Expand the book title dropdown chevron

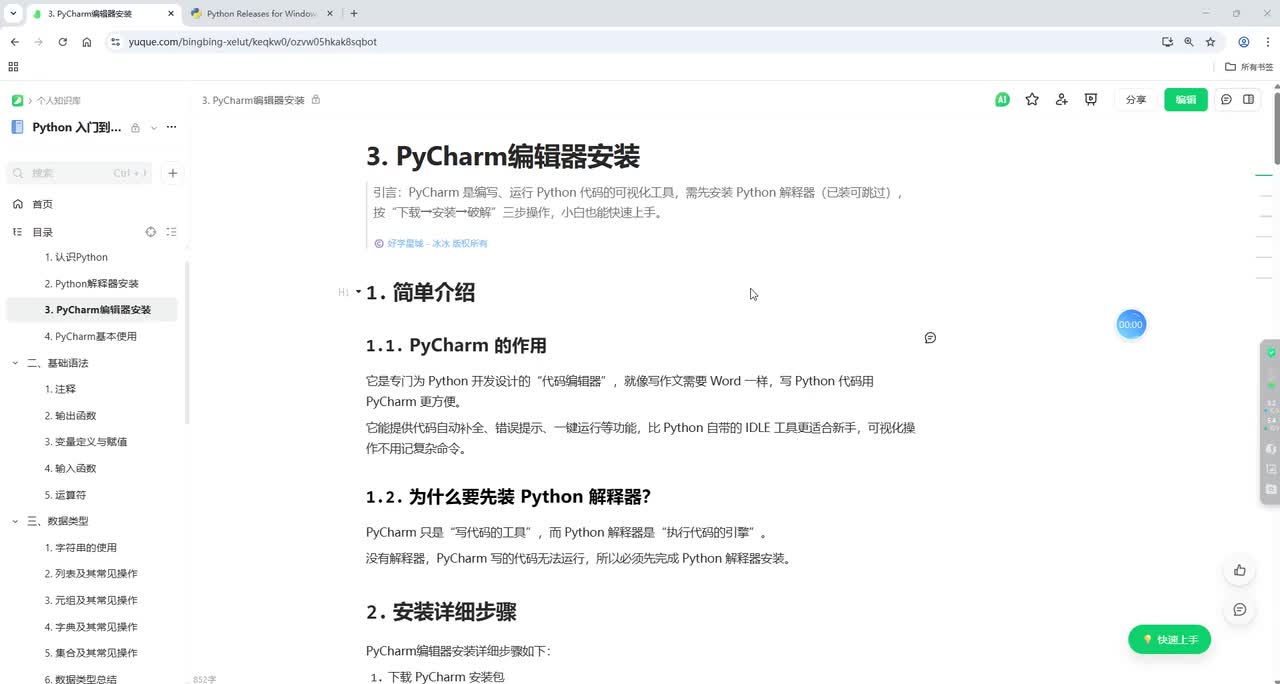pyautogui.click(x=153, y=128)
